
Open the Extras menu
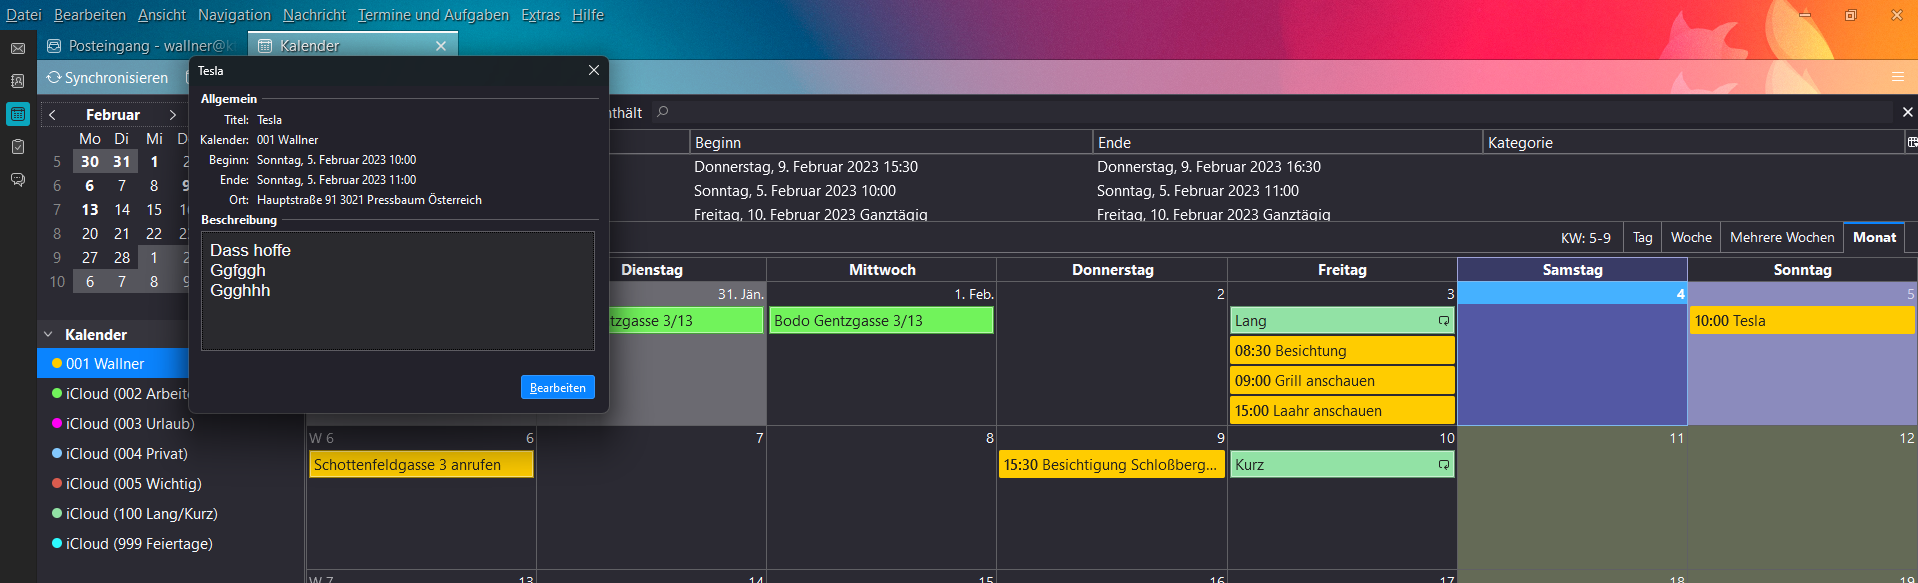pos(540,15)
